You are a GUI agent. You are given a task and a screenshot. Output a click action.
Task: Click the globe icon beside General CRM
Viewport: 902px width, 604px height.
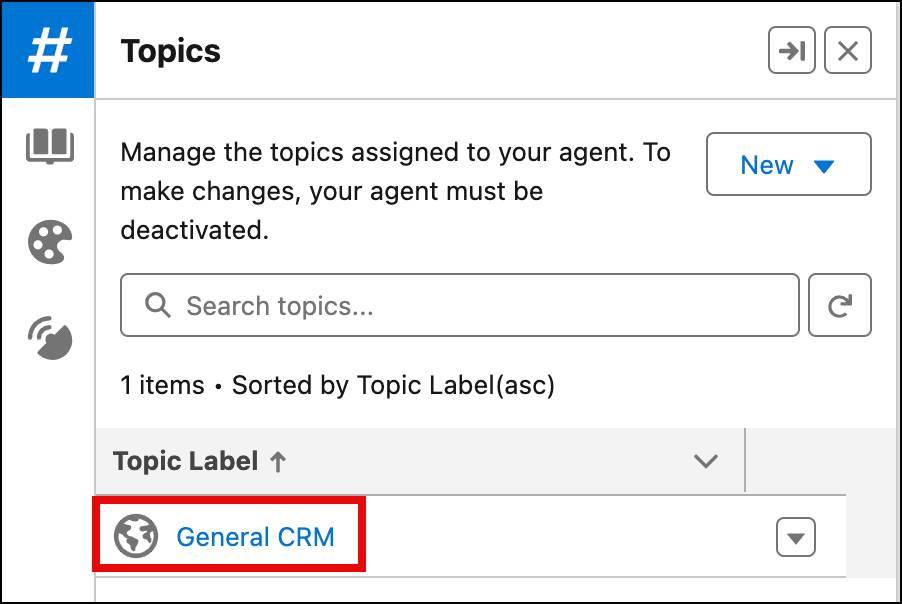[x=135, y=537]
